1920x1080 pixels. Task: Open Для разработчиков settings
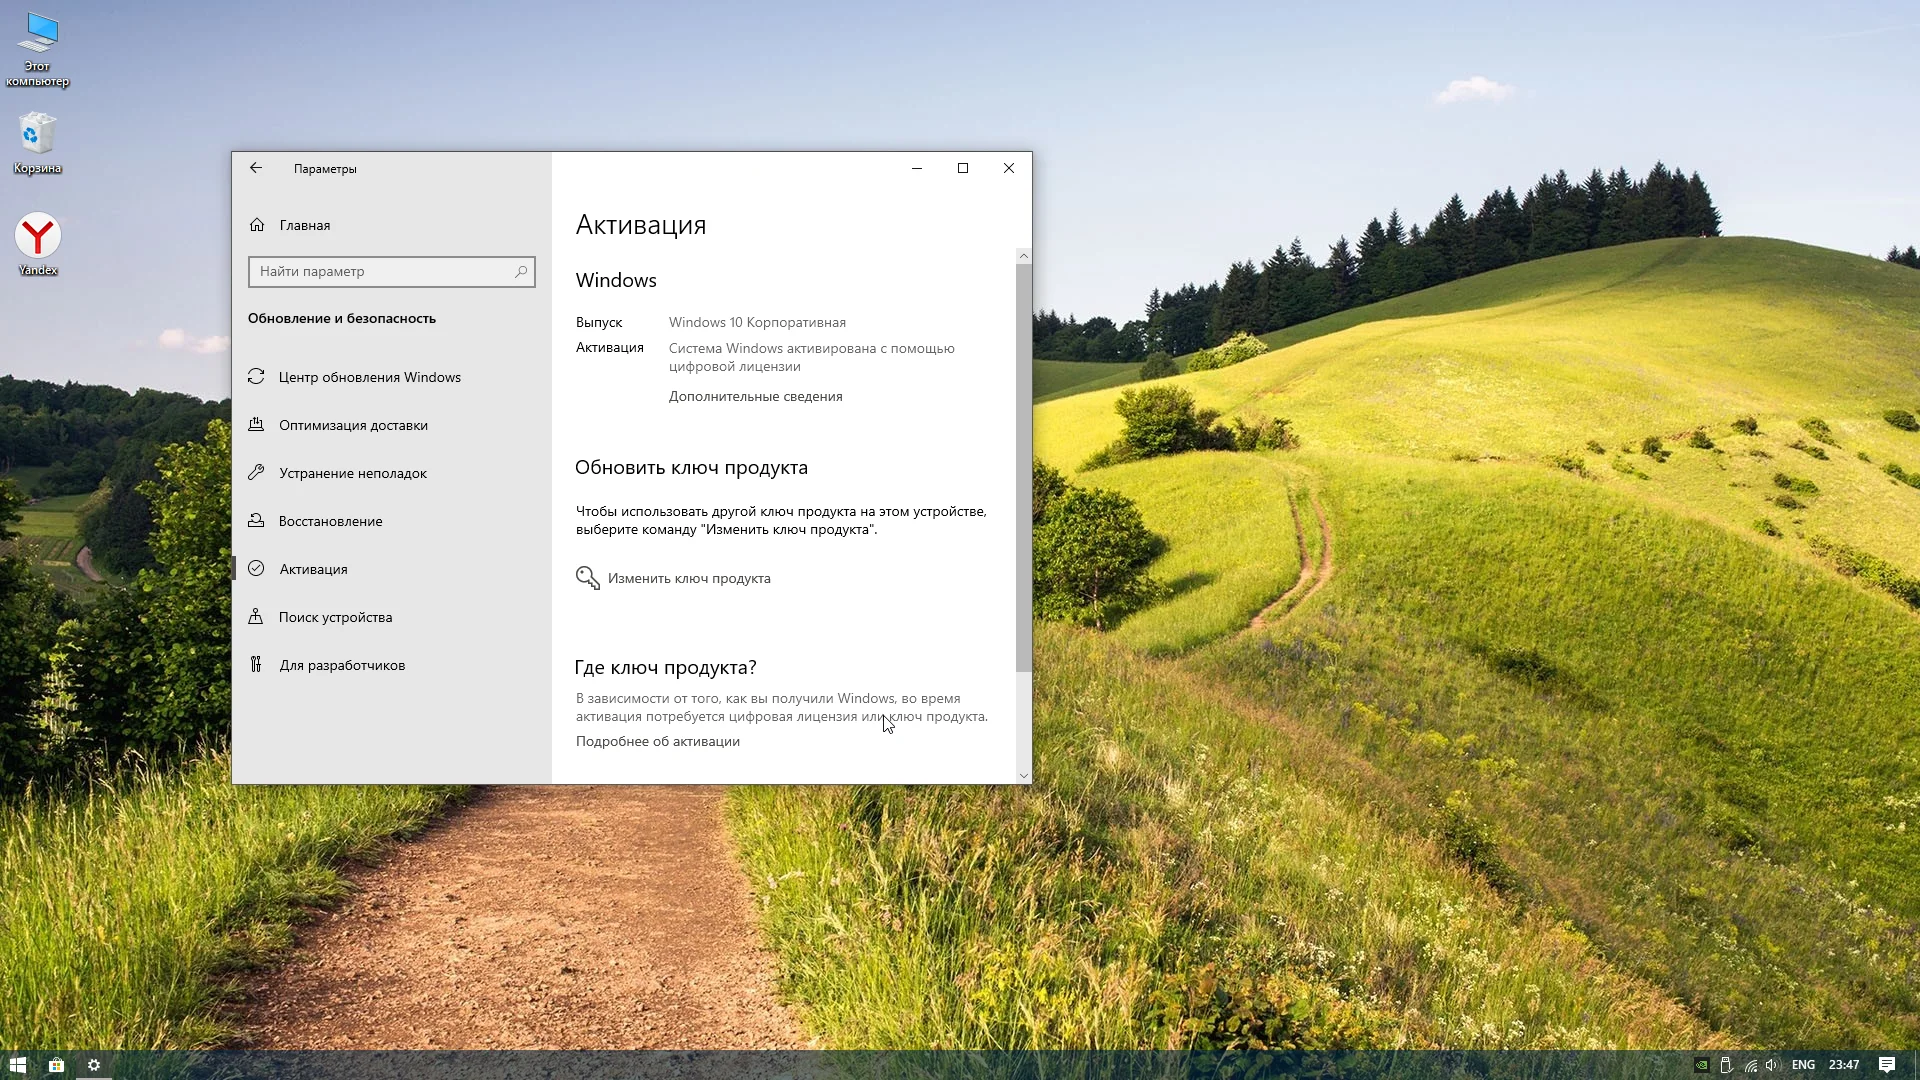(341, 665)
